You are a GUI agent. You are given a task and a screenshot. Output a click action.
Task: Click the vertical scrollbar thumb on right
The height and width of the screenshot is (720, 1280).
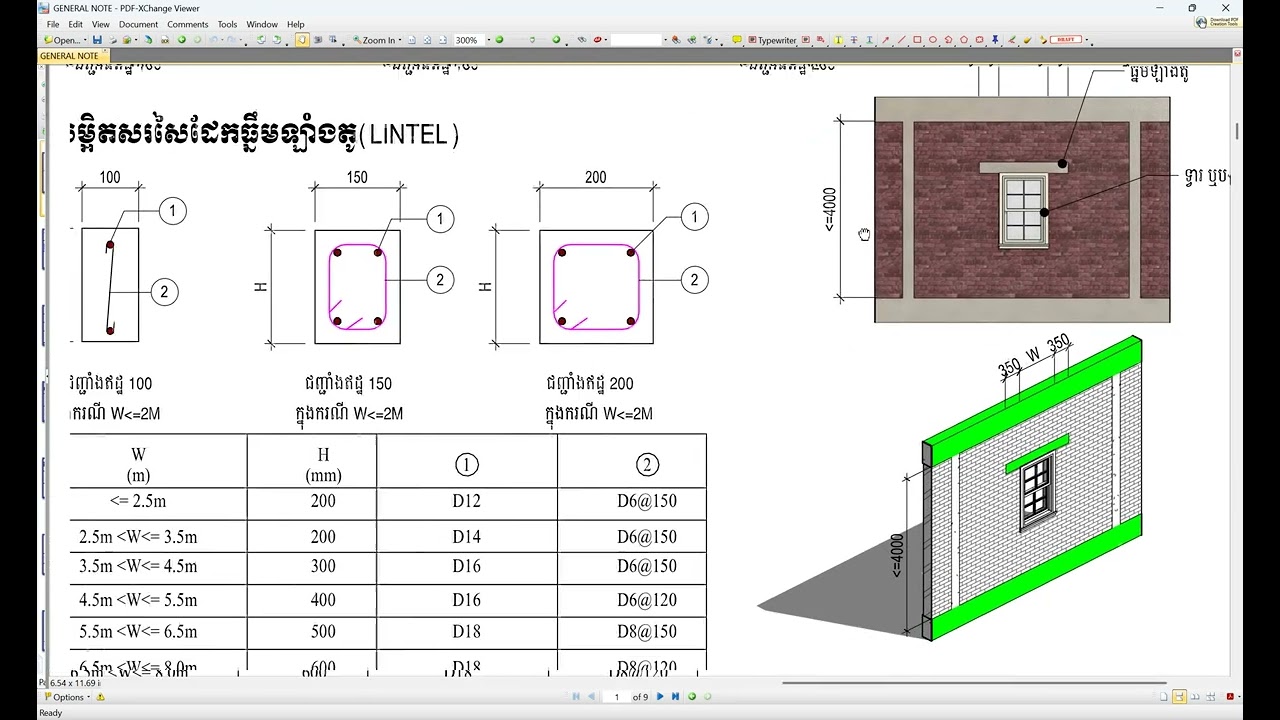[x=1237, y=131]
